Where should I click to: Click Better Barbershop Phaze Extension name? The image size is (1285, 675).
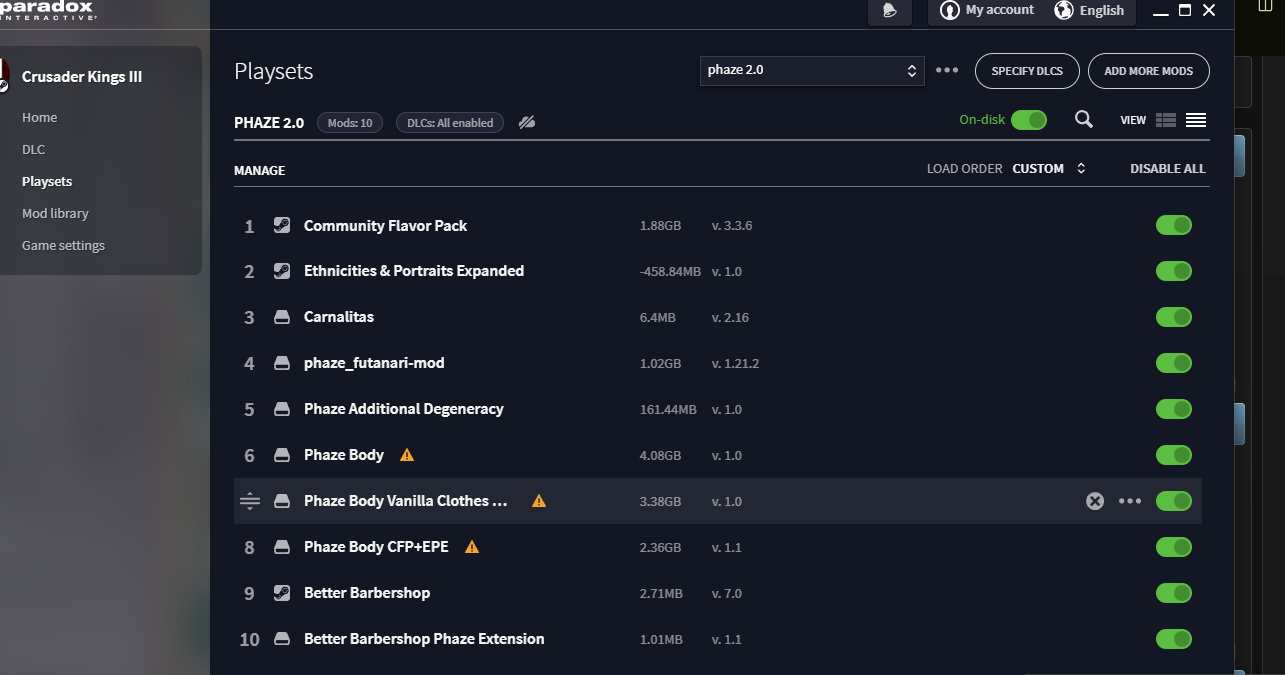pyautogui.click(x=424, y=639)
